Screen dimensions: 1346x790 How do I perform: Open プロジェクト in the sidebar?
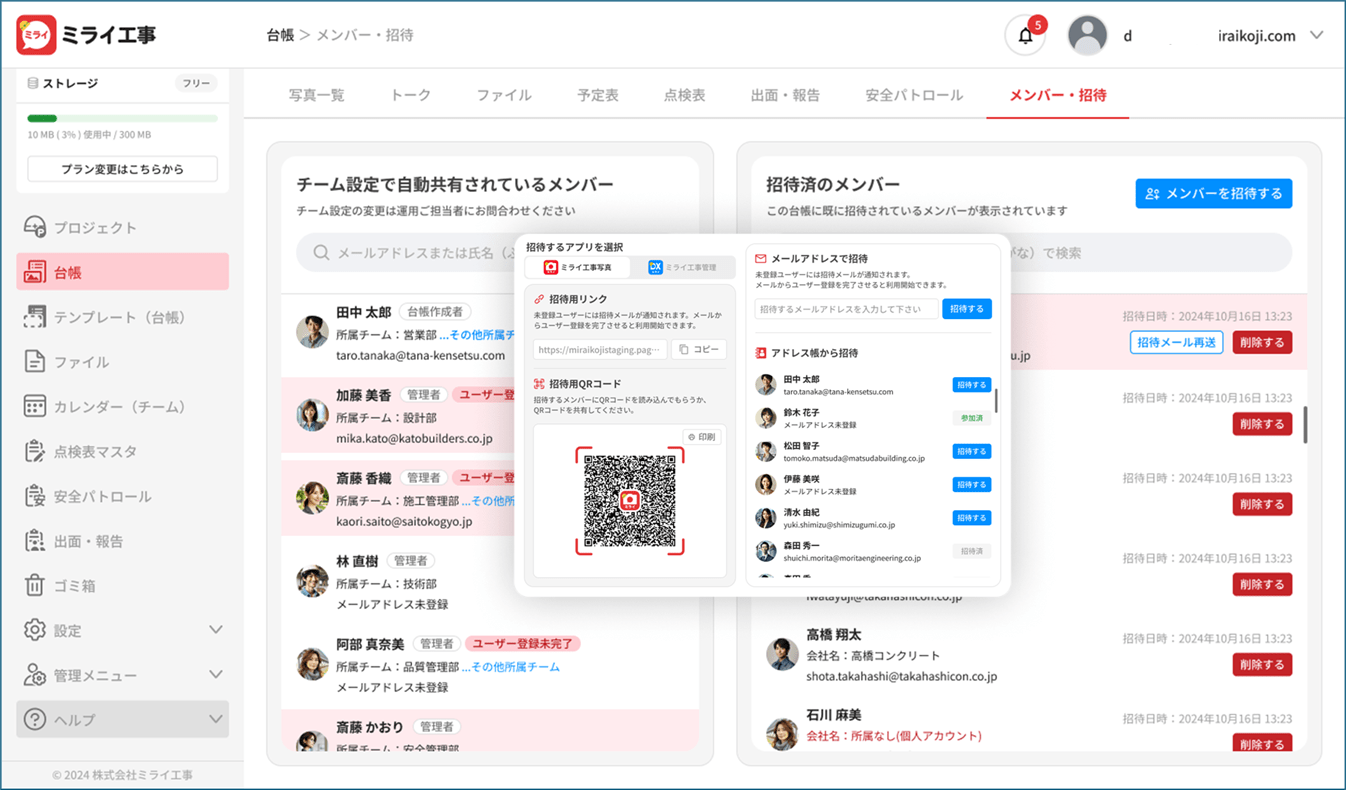point(122,227)
